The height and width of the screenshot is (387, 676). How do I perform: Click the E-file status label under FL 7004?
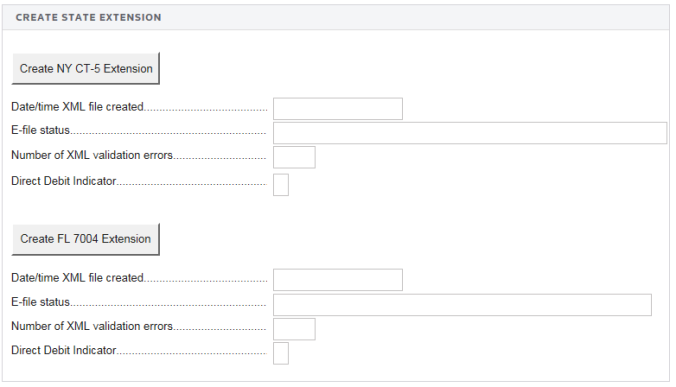tap(41, 302)
